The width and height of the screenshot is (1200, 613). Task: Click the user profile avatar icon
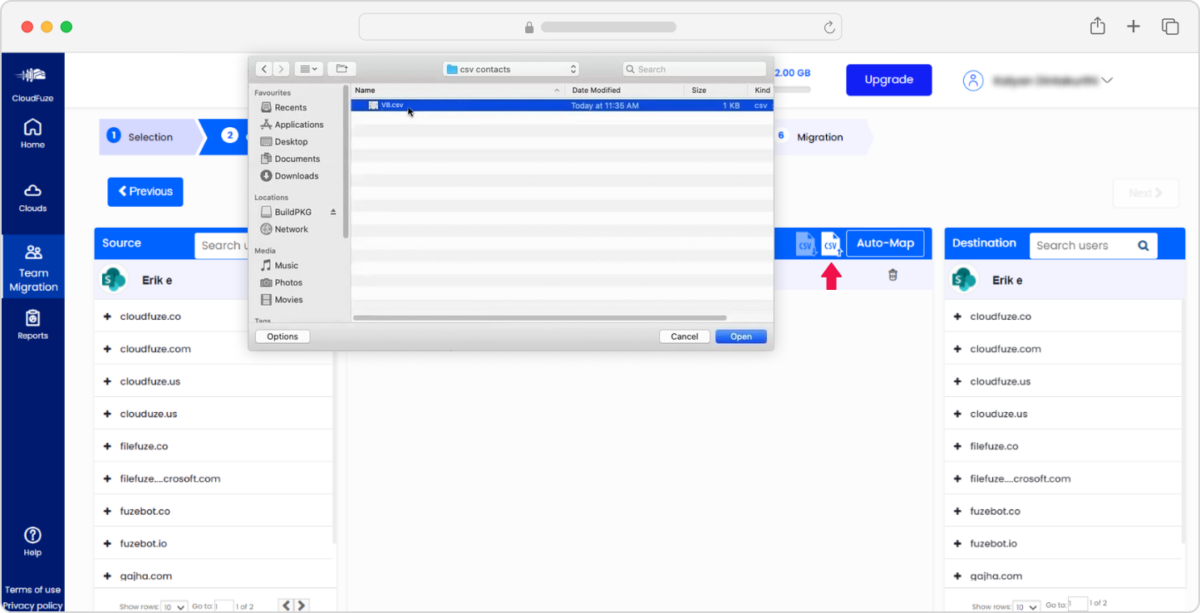(x=973, y=80)
